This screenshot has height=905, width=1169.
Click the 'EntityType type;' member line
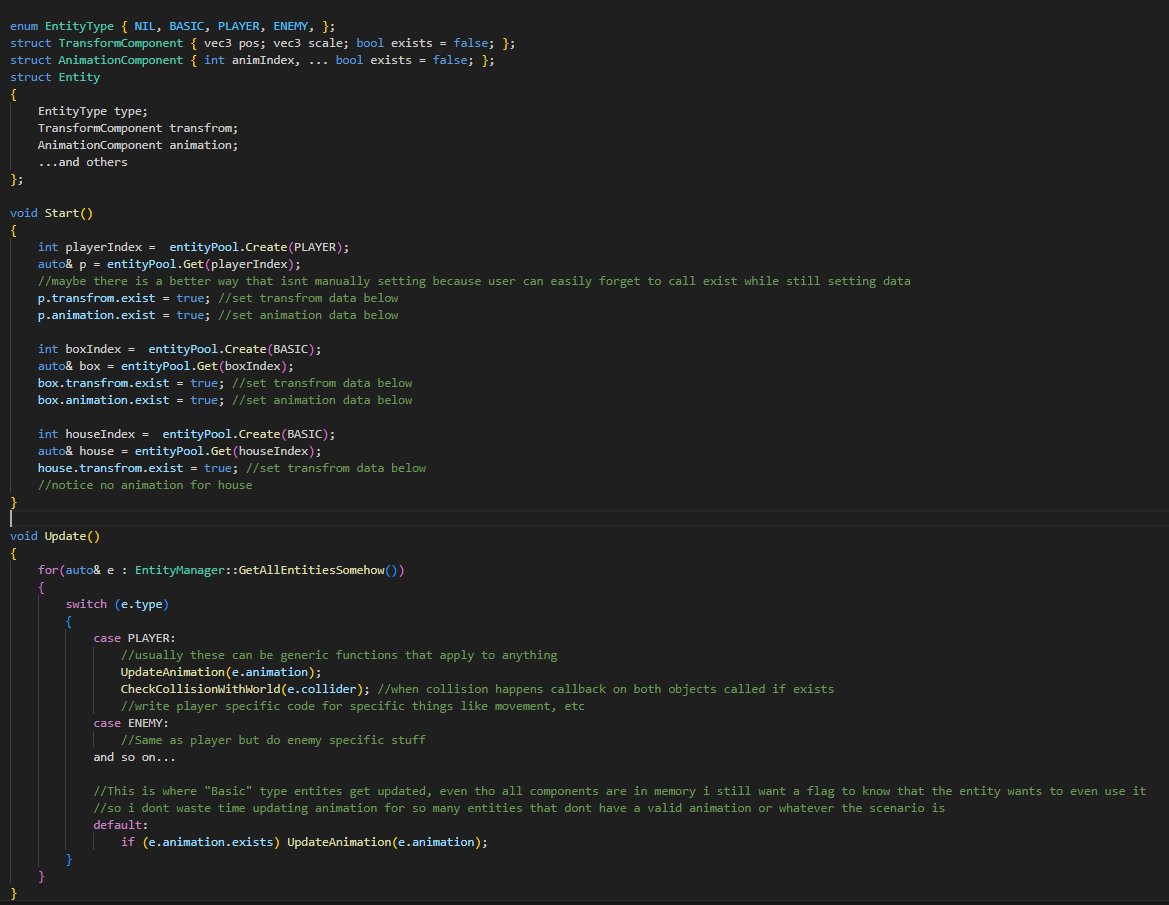pyautogui.click(x=93, y=111)
